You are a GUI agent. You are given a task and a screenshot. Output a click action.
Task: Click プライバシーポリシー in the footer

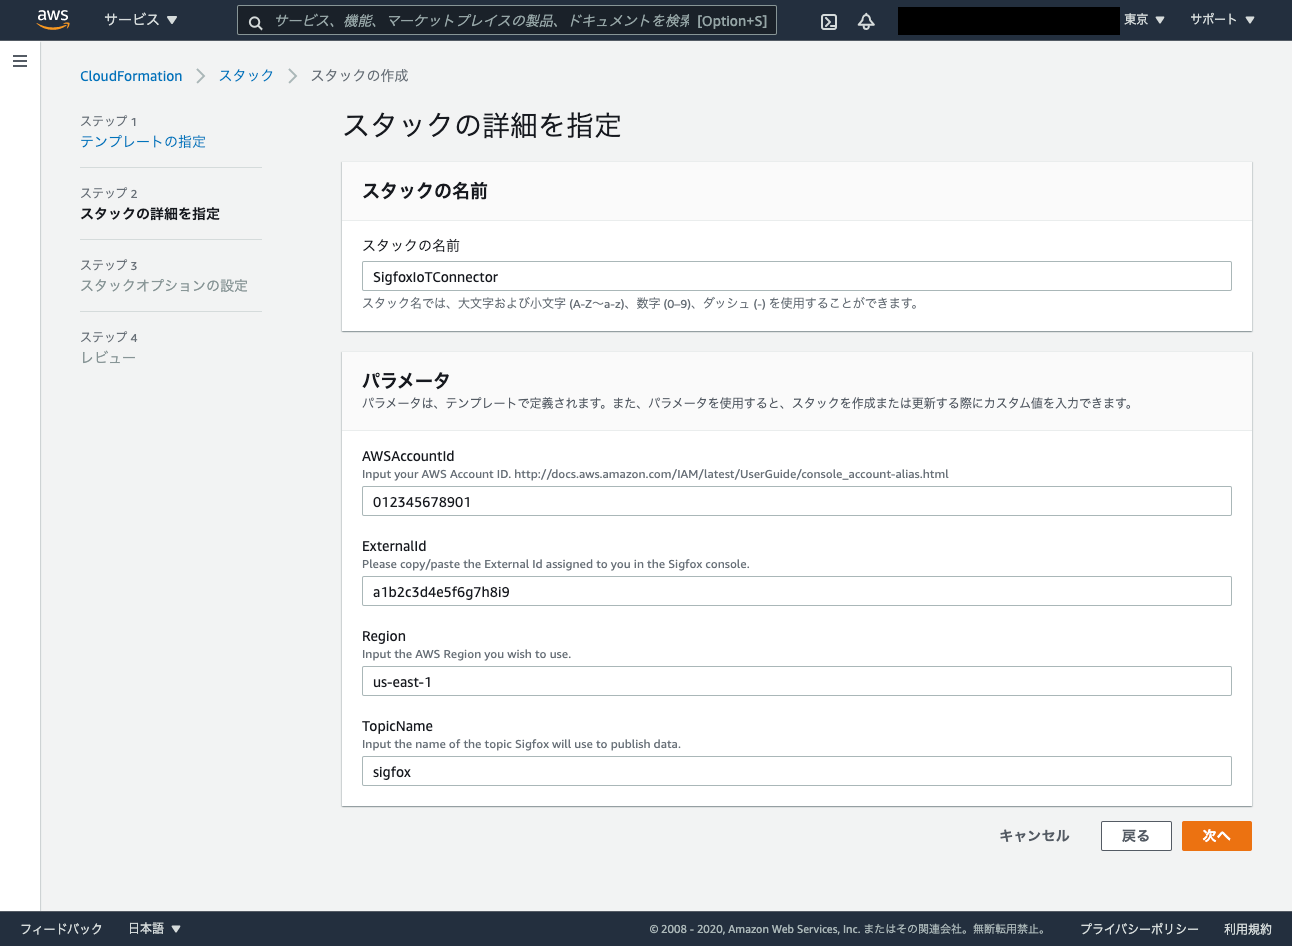(1138, 928)
